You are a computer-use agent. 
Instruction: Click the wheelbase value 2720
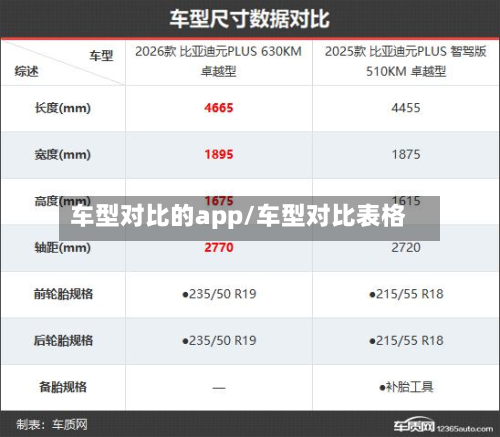[x=406, y=248]
